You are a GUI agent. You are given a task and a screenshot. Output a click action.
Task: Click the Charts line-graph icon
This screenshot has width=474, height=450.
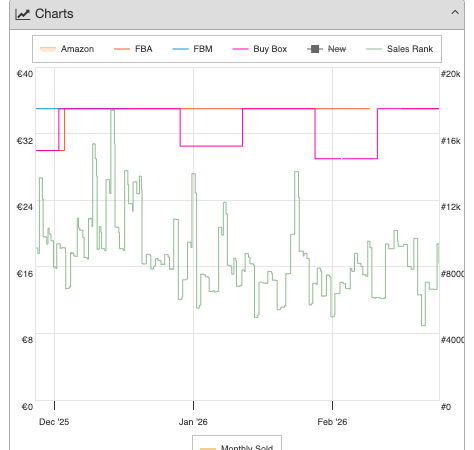click(x=23, y=14)
